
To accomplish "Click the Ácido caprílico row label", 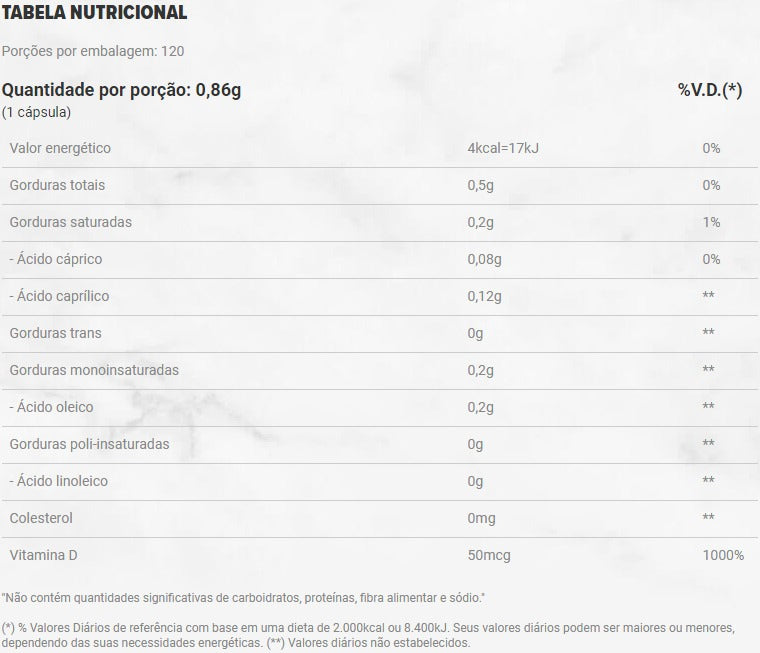I will click(59, 296).
